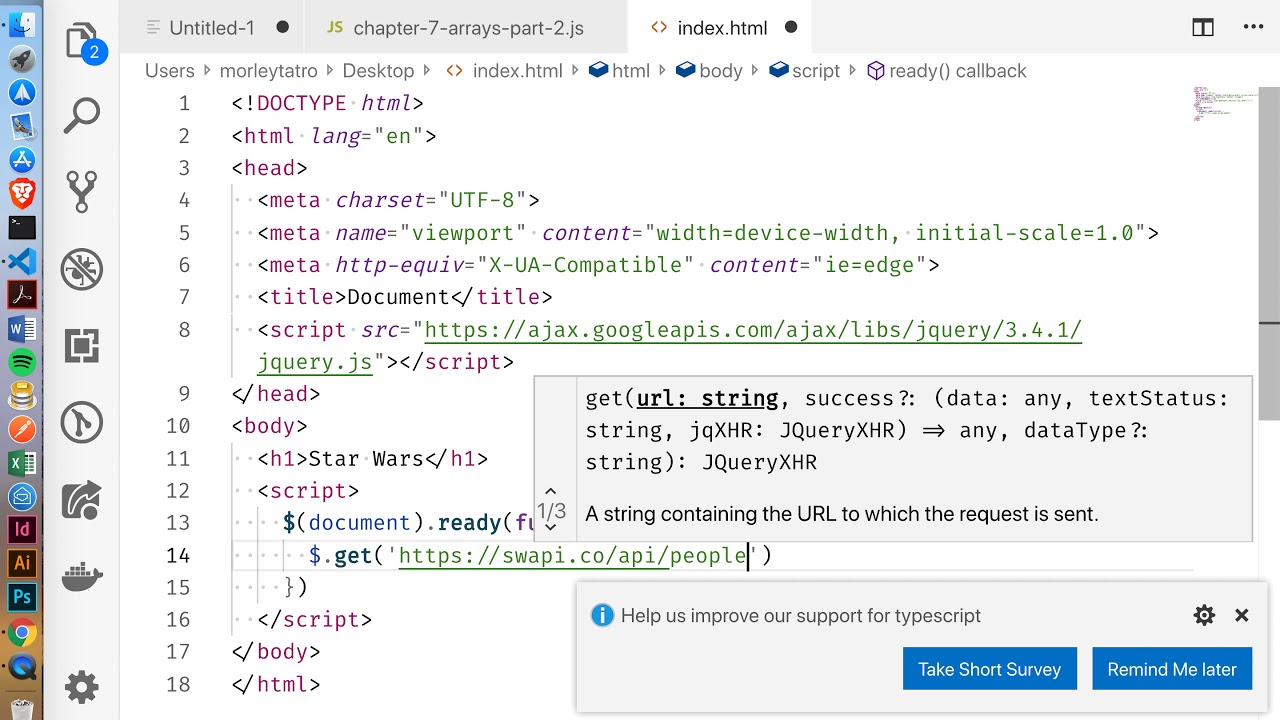Click line number 14 in the gutter

click(177, 556)
